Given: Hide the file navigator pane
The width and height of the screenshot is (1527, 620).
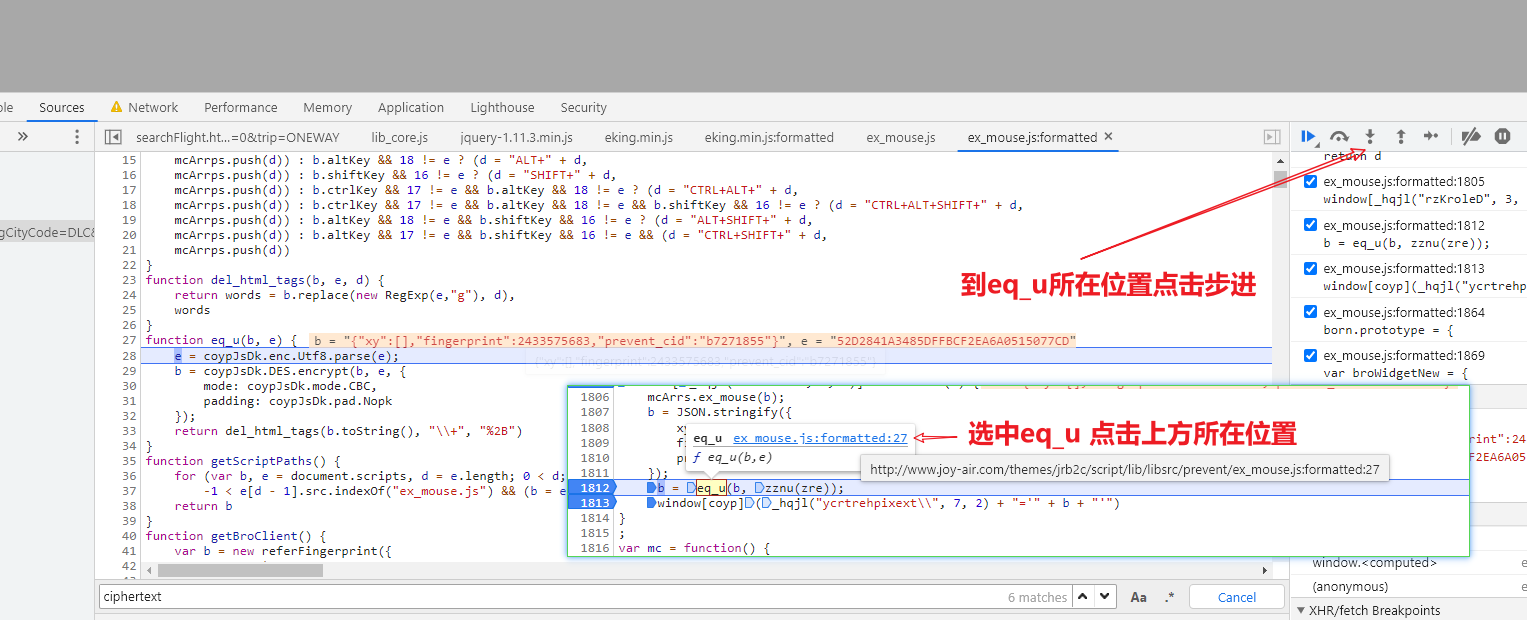Looking at the screenshot, I should (x=113, y=137).
